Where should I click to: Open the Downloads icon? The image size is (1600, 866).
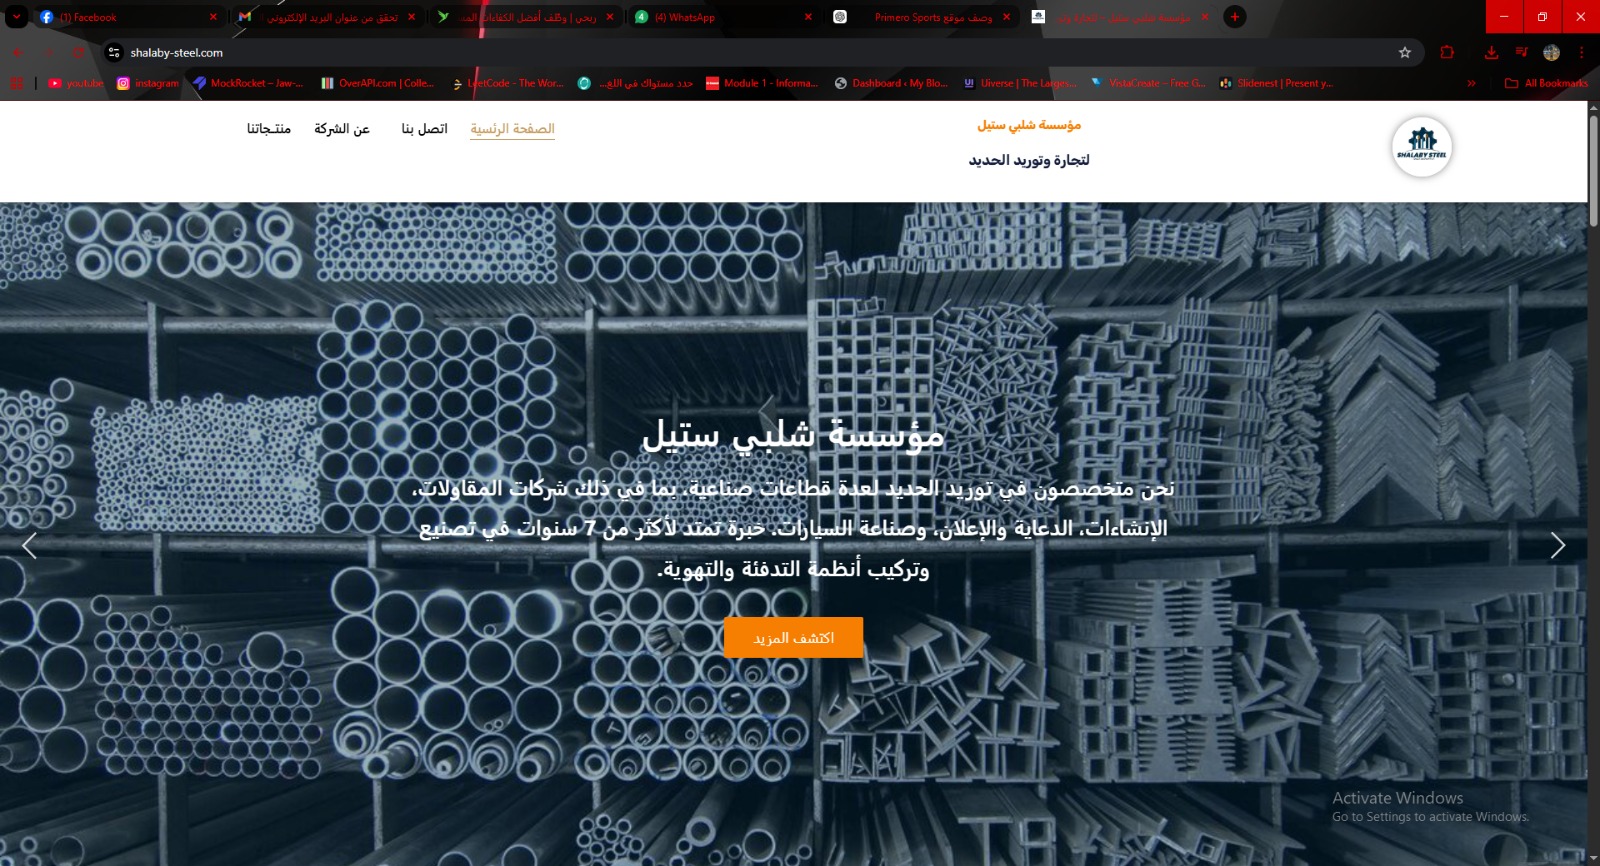1491,52
